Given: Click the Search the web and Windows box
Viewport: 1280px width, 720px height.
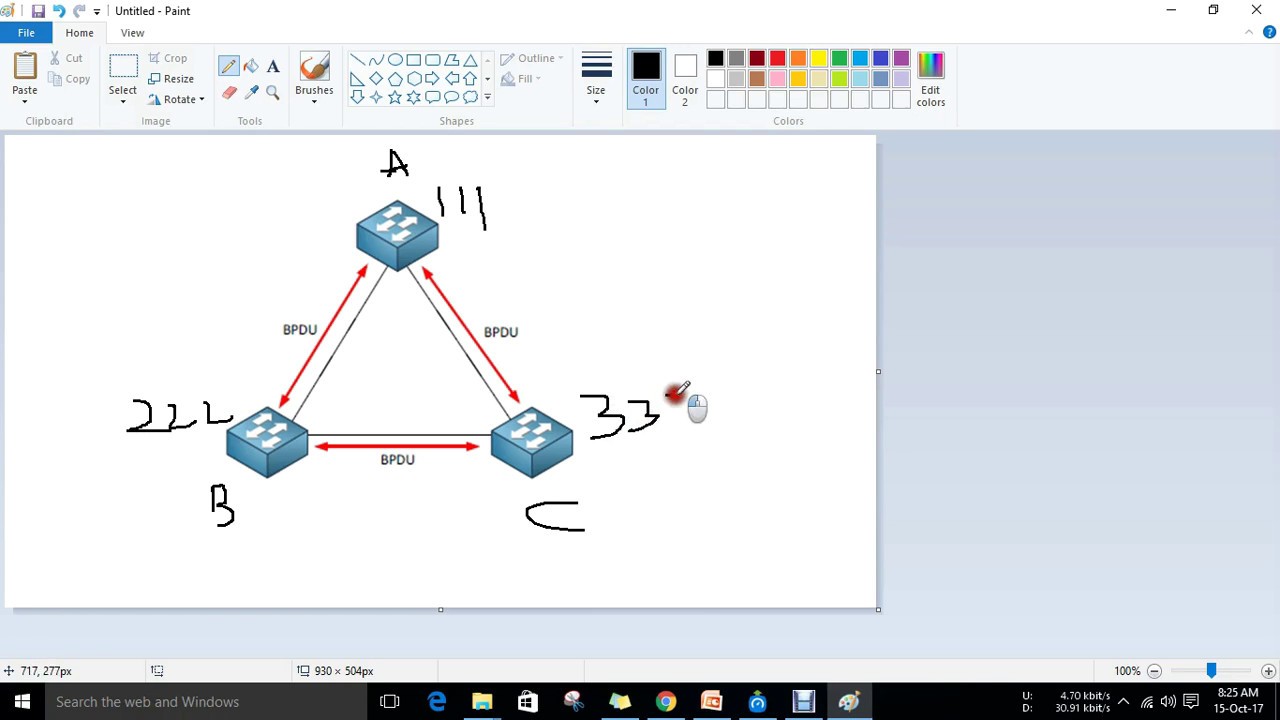Looking at the screenshot, I should coord(206,702).
